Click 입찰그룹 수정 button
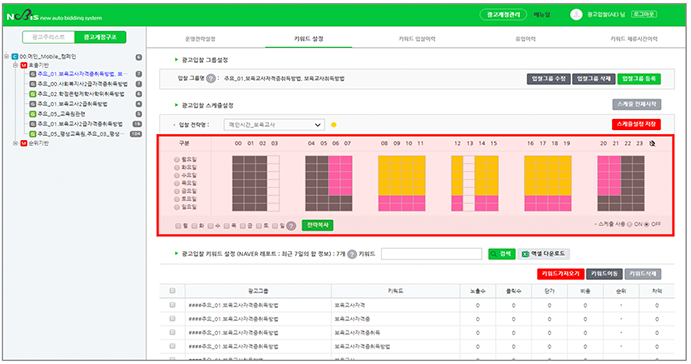 click(x=549, y=79)
